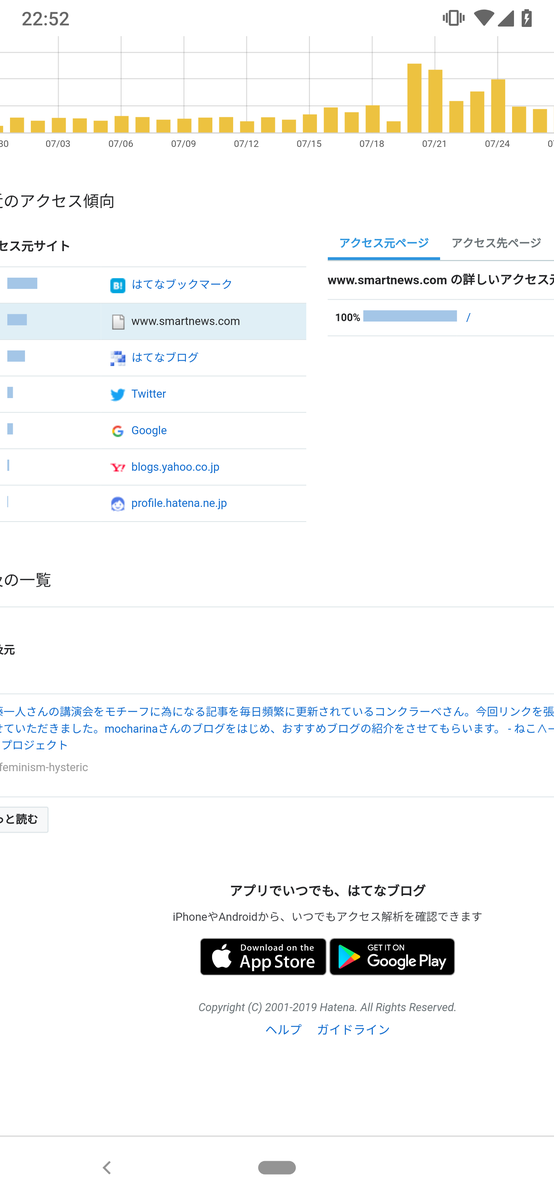
Task: Open the はてなブックマーク referrer link
Action: 181,285
